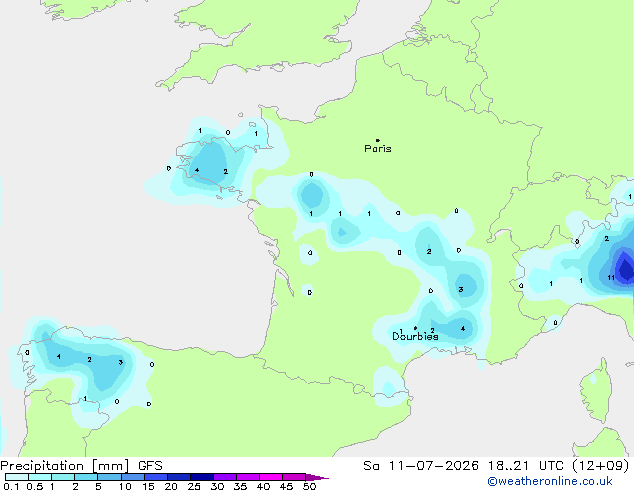Click the '3' precipitation value in northern Spain
Image resolution: width=634 pixels, height=490 pixels.
coord(120,362)
